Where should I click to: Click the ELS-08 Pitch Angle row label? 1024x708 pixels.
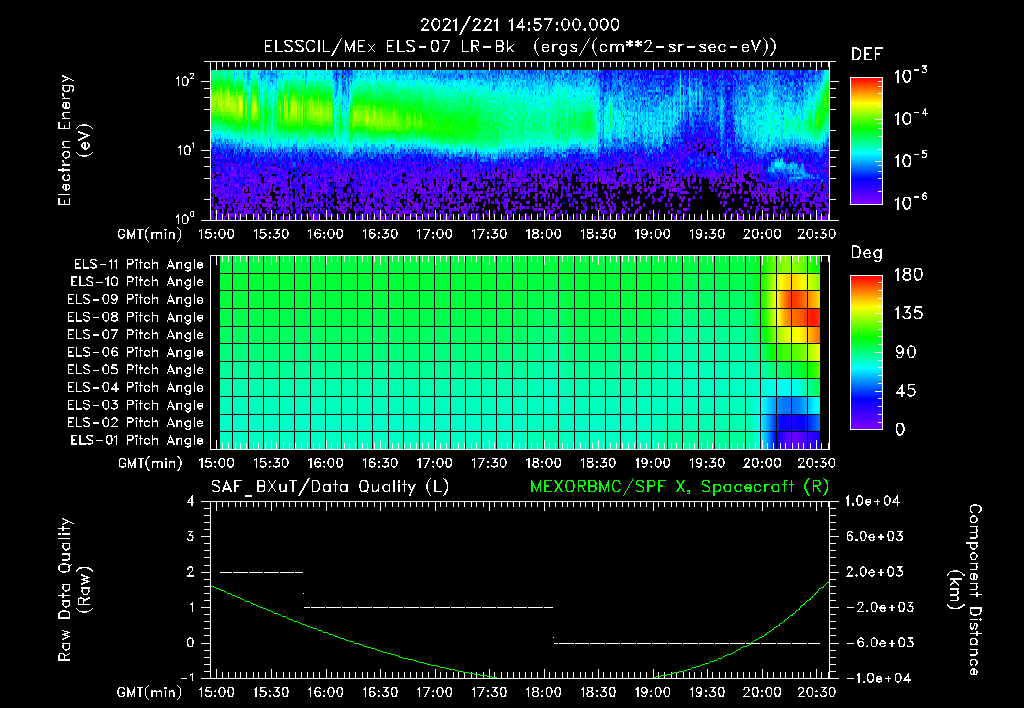136,317
